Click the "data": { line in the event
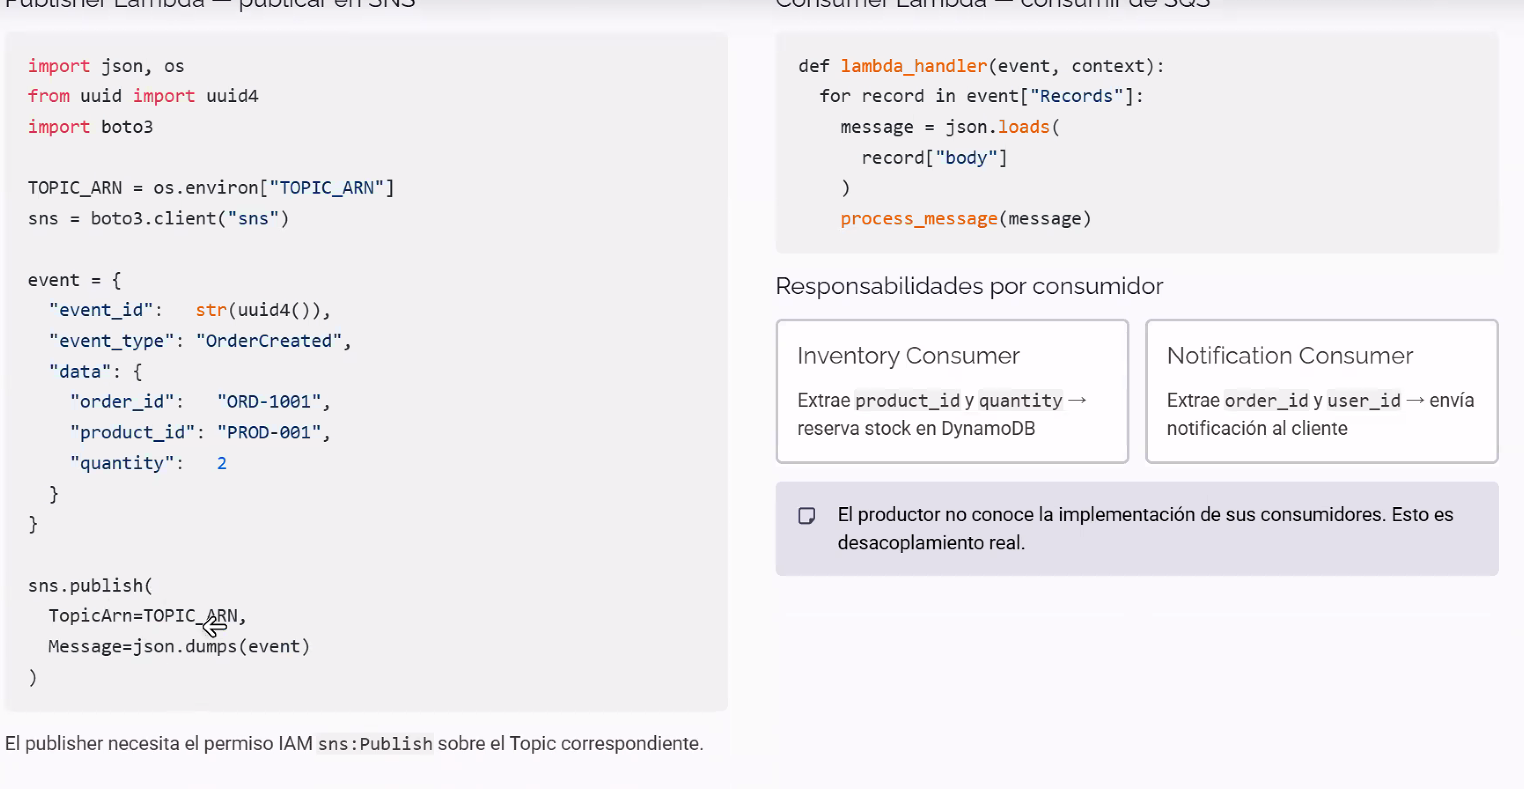Image resolution: width=1524 pixels, height=789 pixels. 96,372
